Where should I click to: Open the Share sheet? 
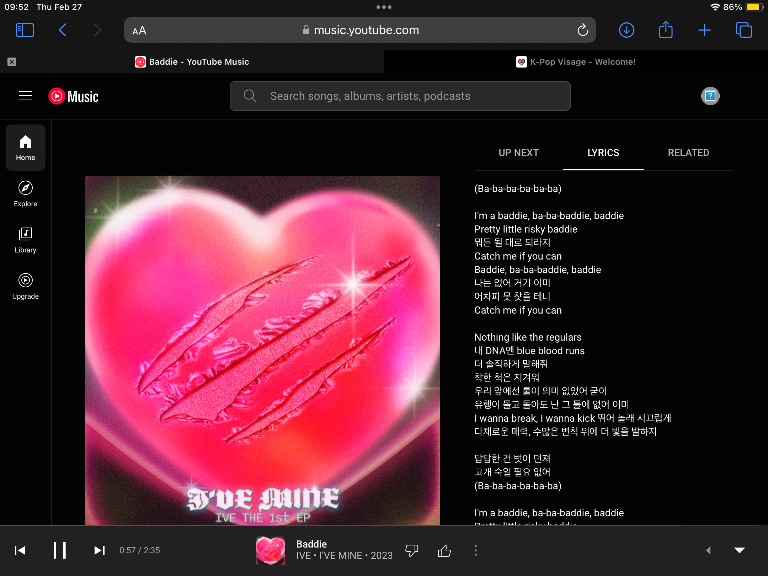666,30
